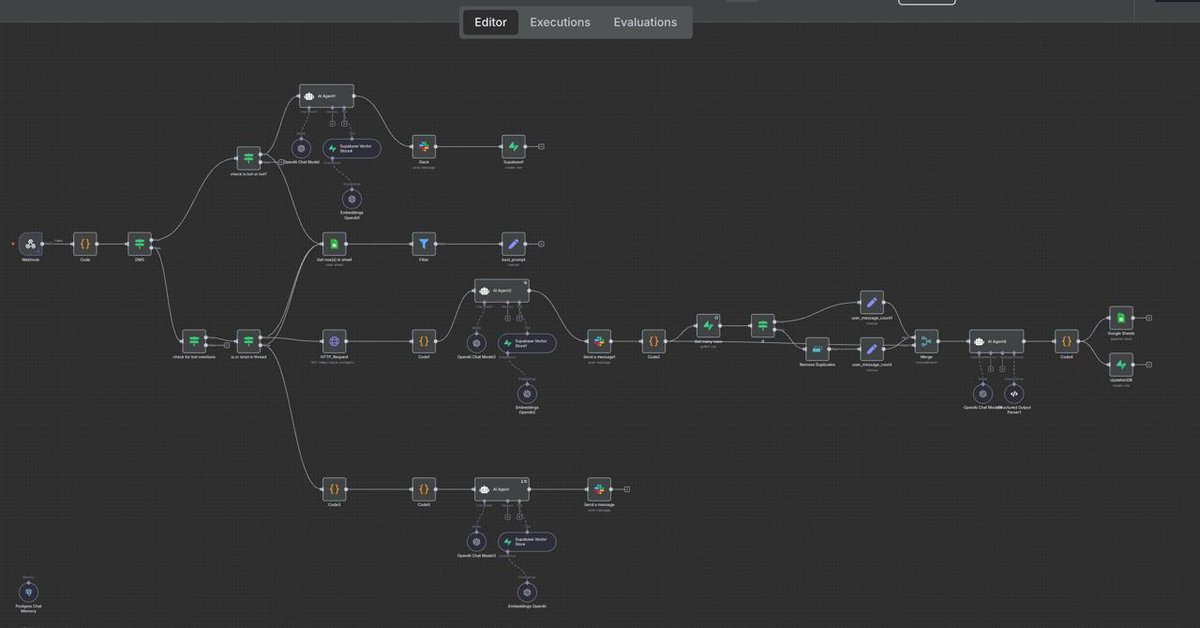Select the UpdatedDB Supabase node
The width and height of the screenshot is (1200, 628).
tap(1121, 365)
